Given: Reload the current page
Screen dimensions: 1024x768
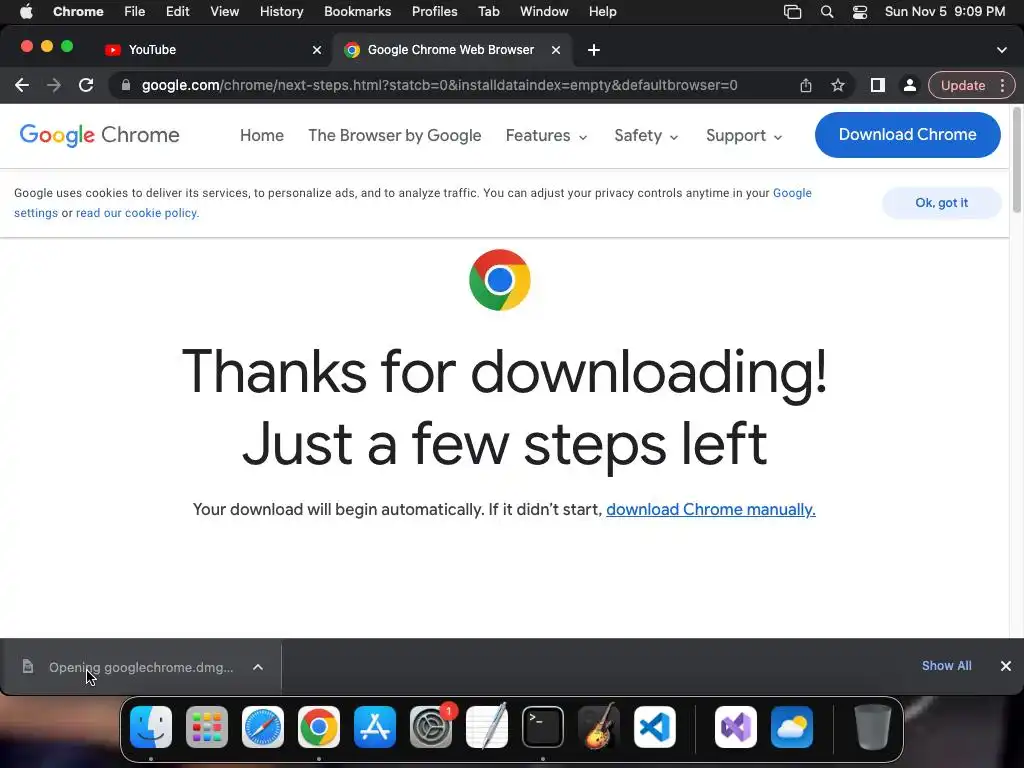Looking at the screenshot, I should tap(86, 85).
